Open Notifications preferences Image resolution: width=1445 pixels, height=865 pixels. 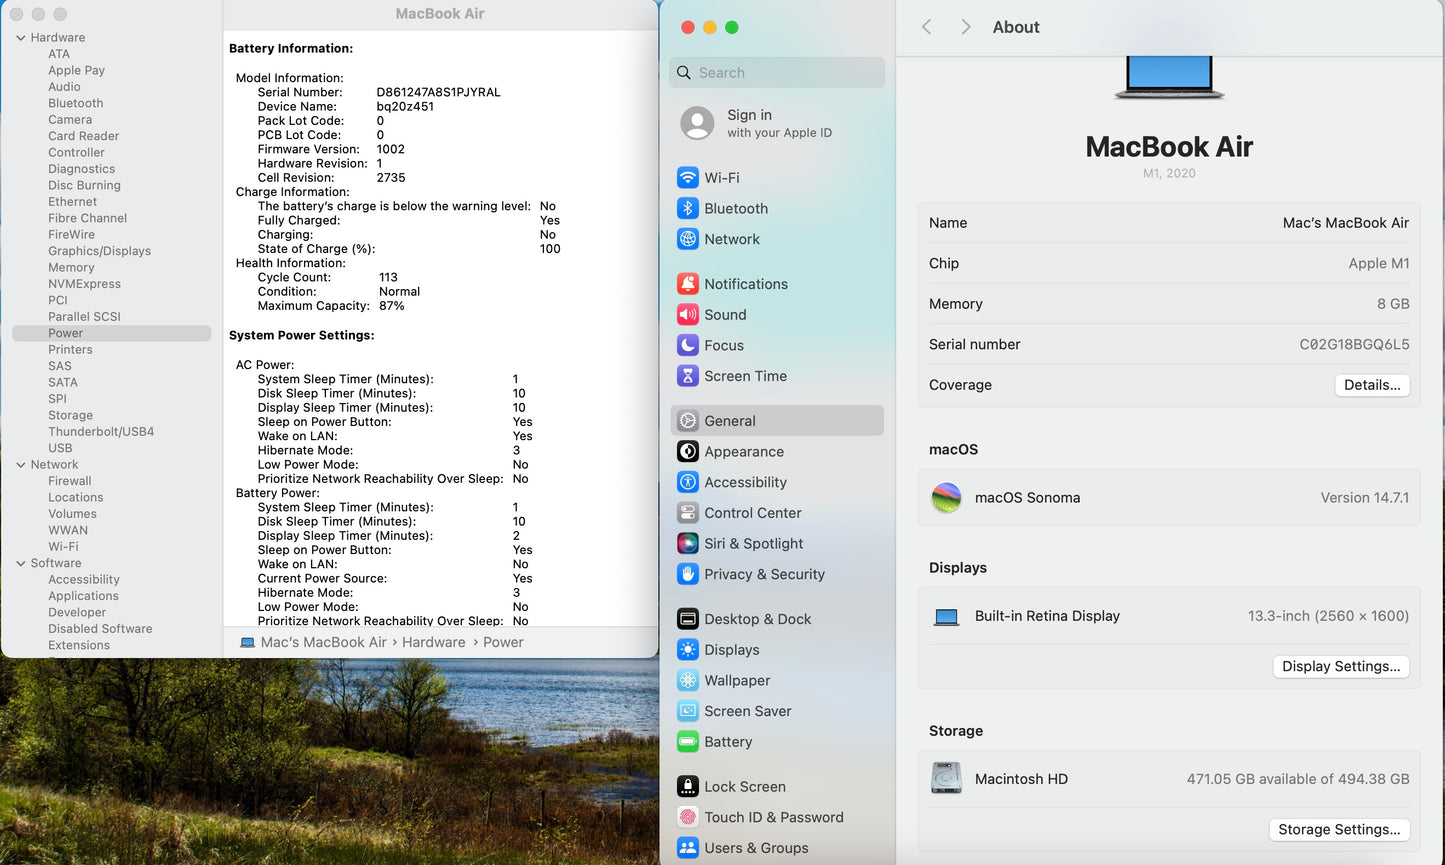[x=745, y=283]
